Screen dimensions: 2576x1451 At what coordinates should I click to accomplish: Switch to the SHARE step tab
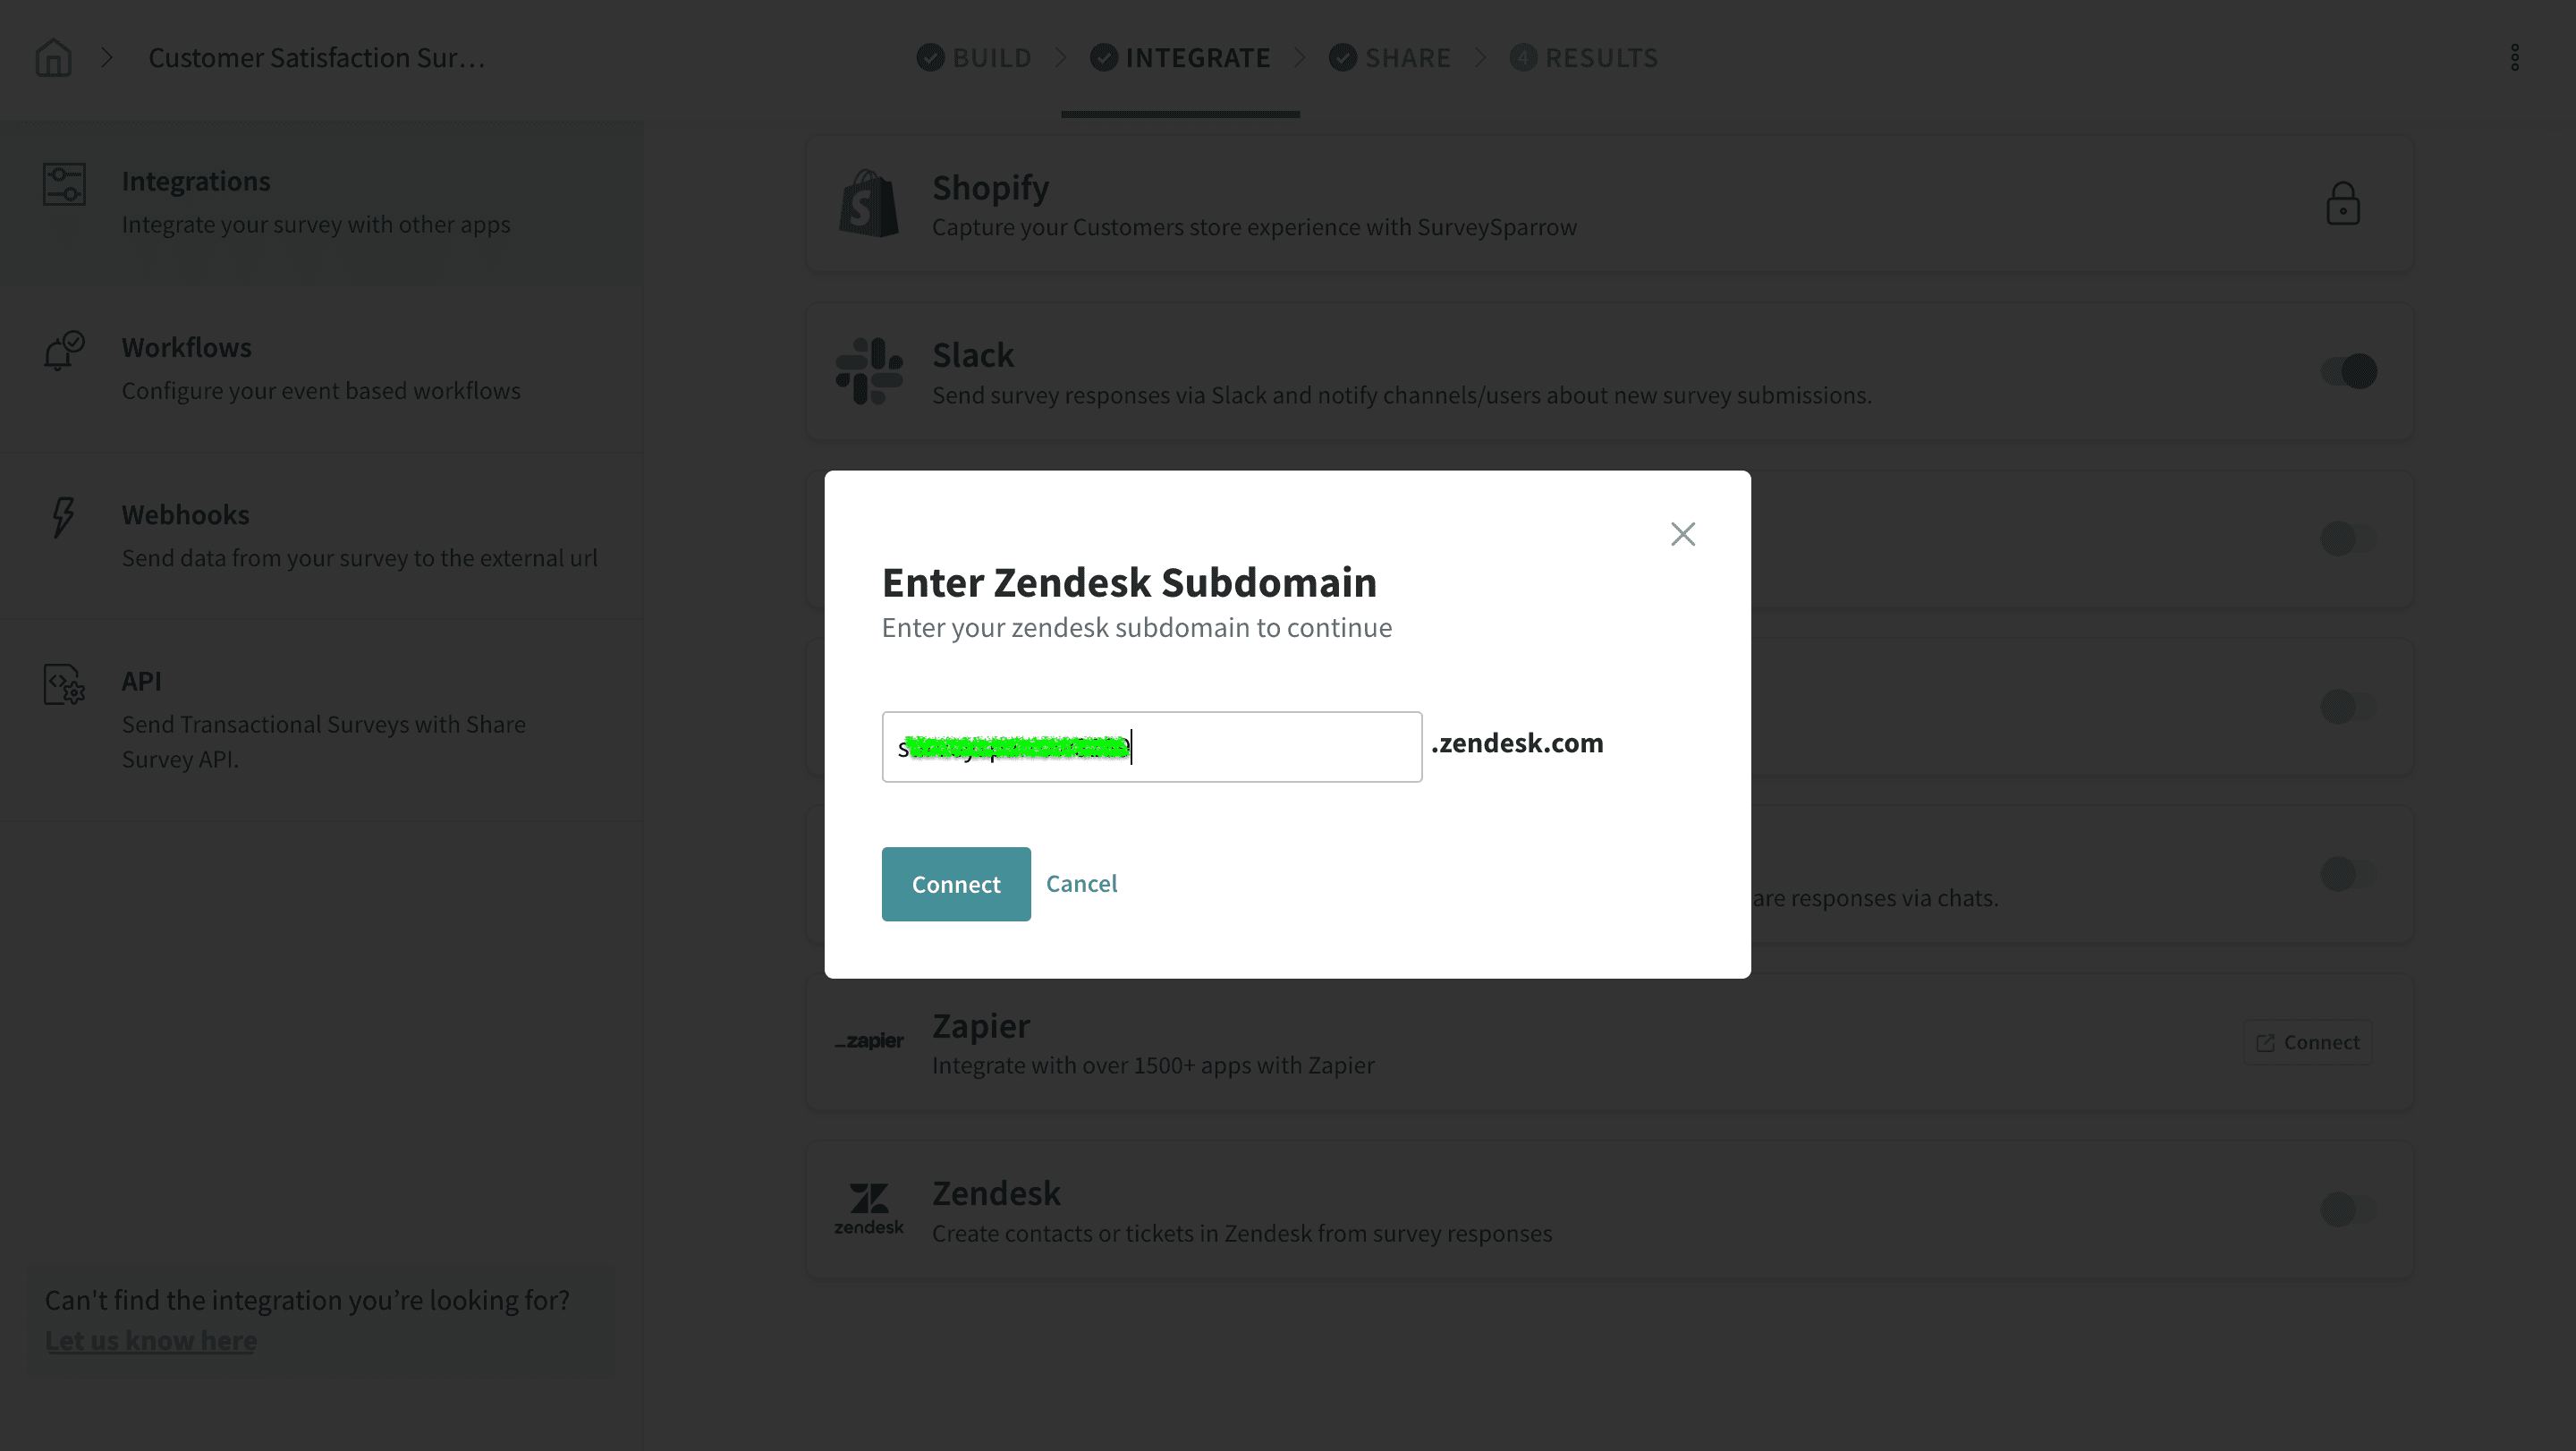(1391, 58)
